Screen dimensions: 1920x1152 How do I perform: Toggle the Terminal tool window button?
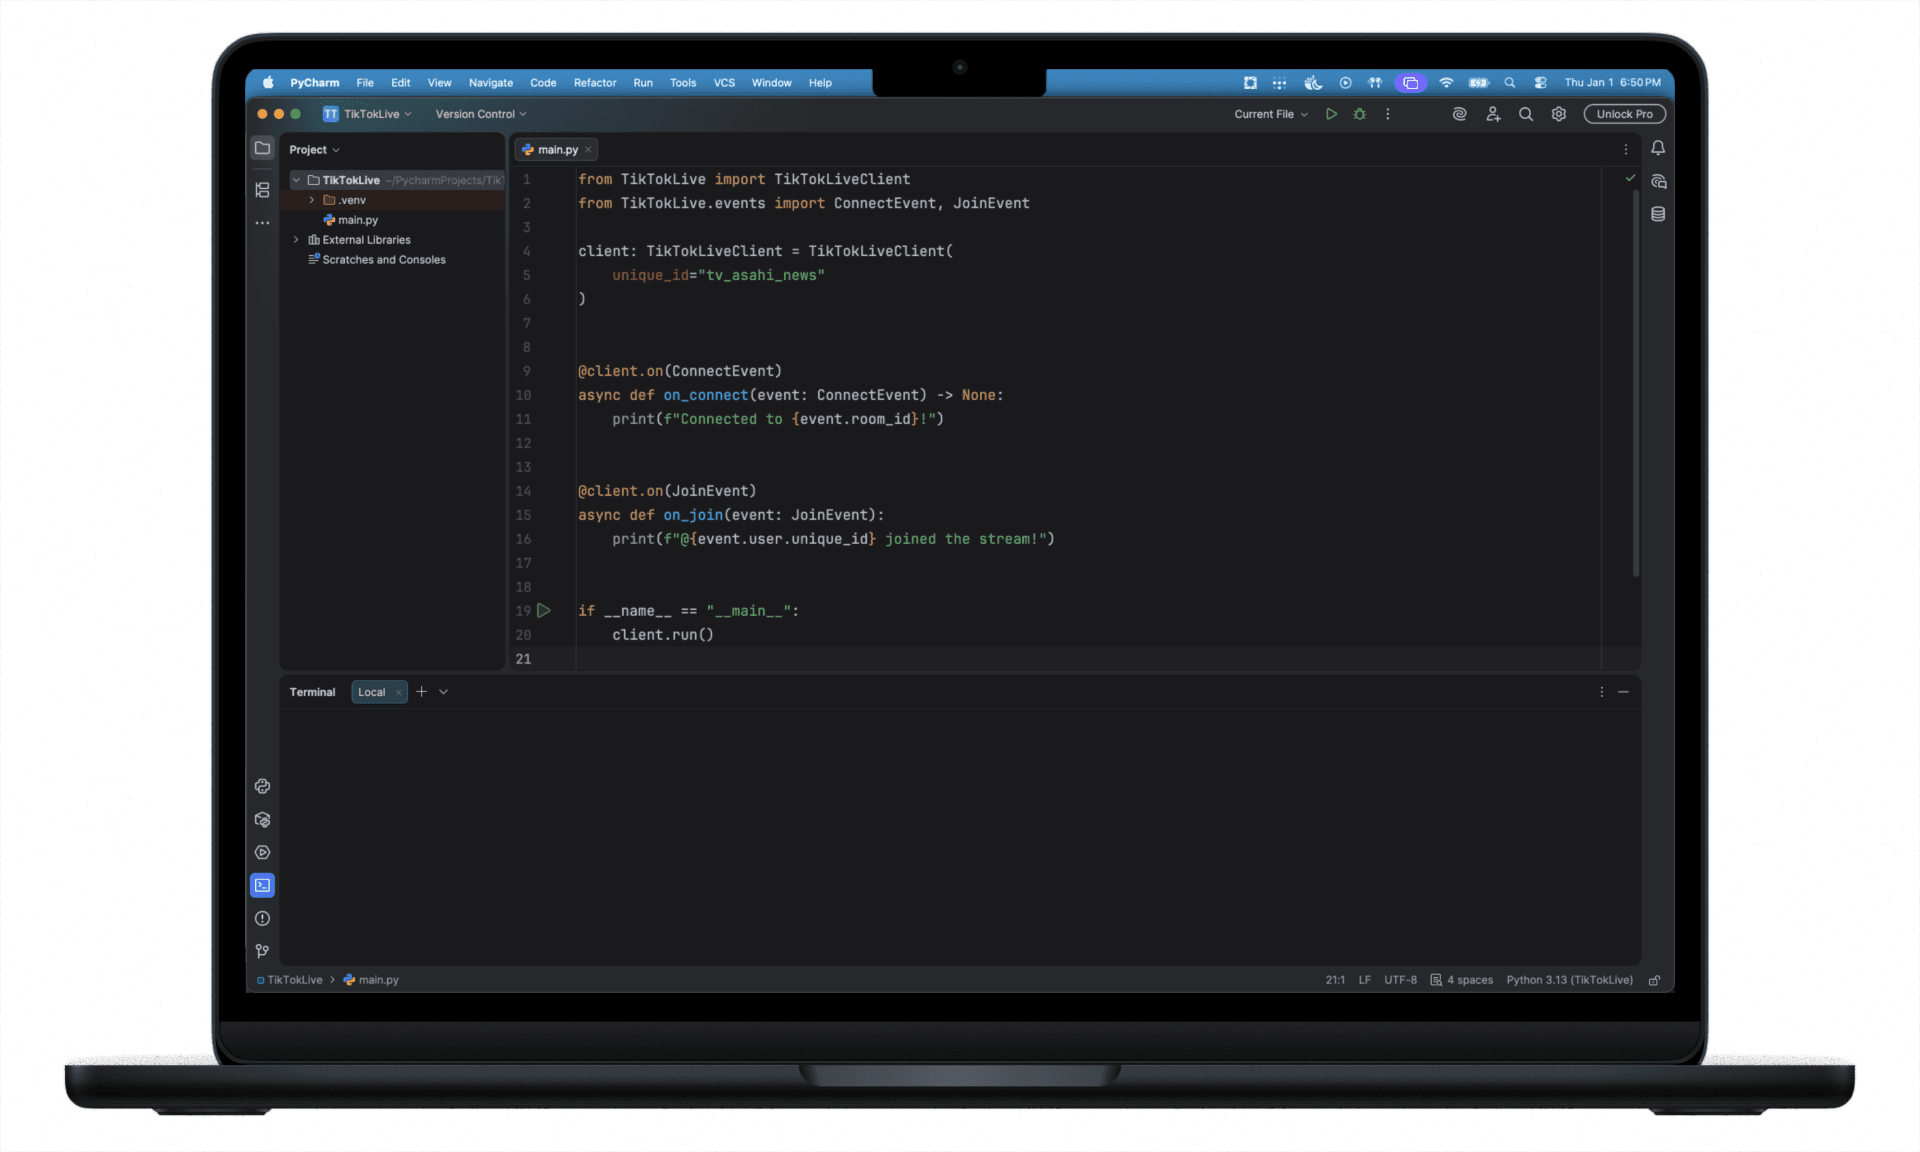tap(262, 886)
